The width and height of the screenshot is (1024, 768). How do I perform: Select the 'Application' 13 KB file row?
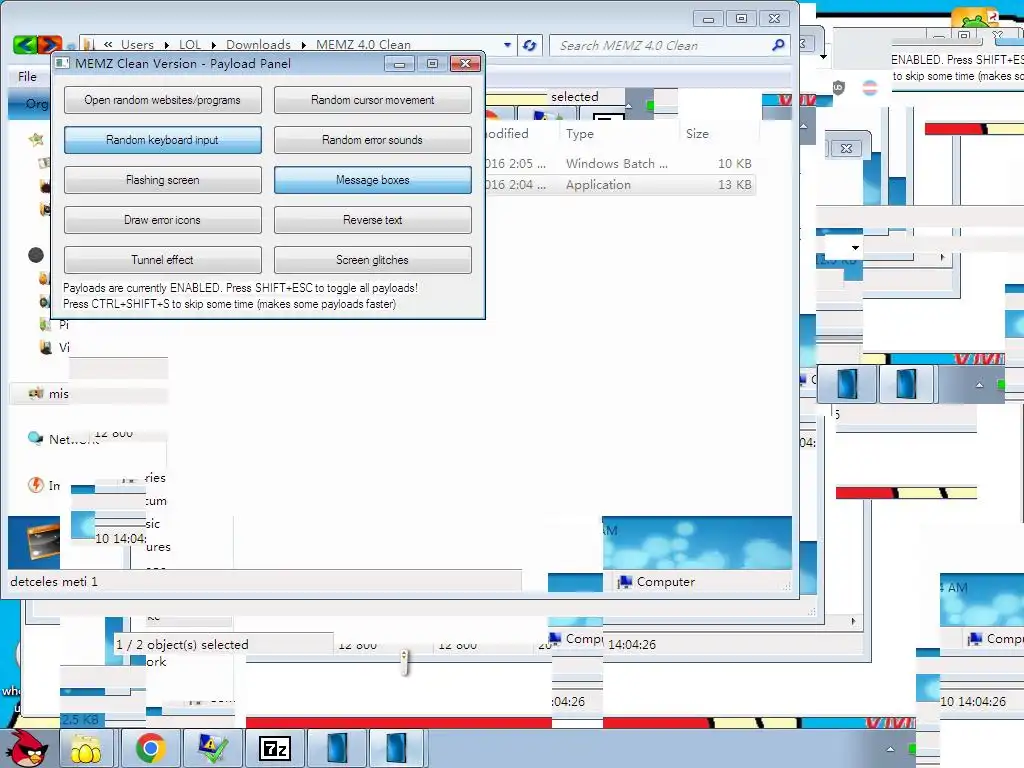621,185
